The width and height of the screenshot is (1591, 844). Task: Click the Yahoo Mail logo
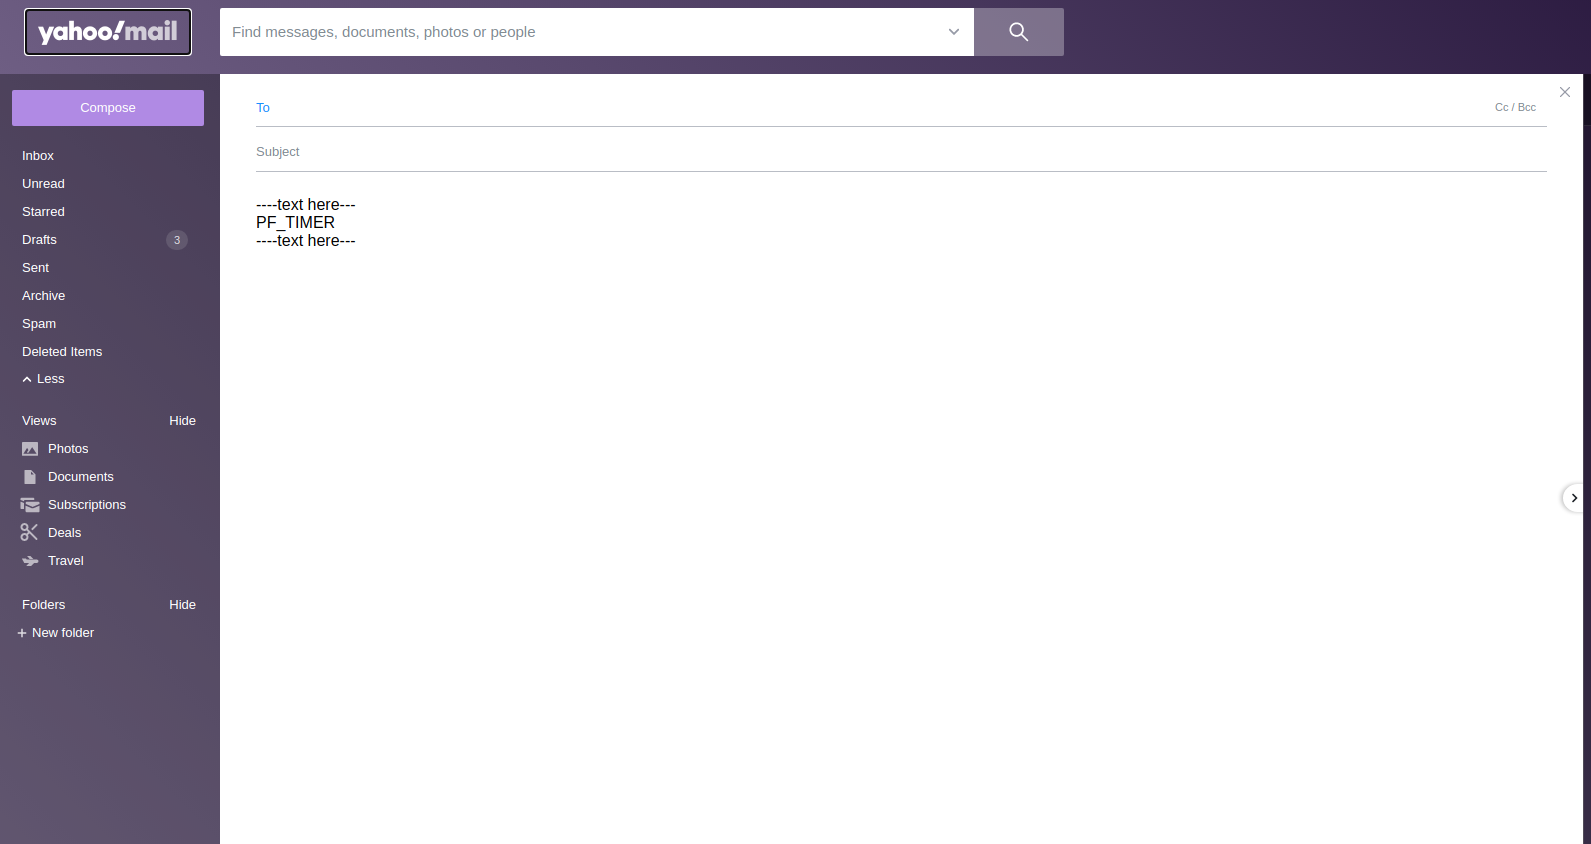coord(108,32)
